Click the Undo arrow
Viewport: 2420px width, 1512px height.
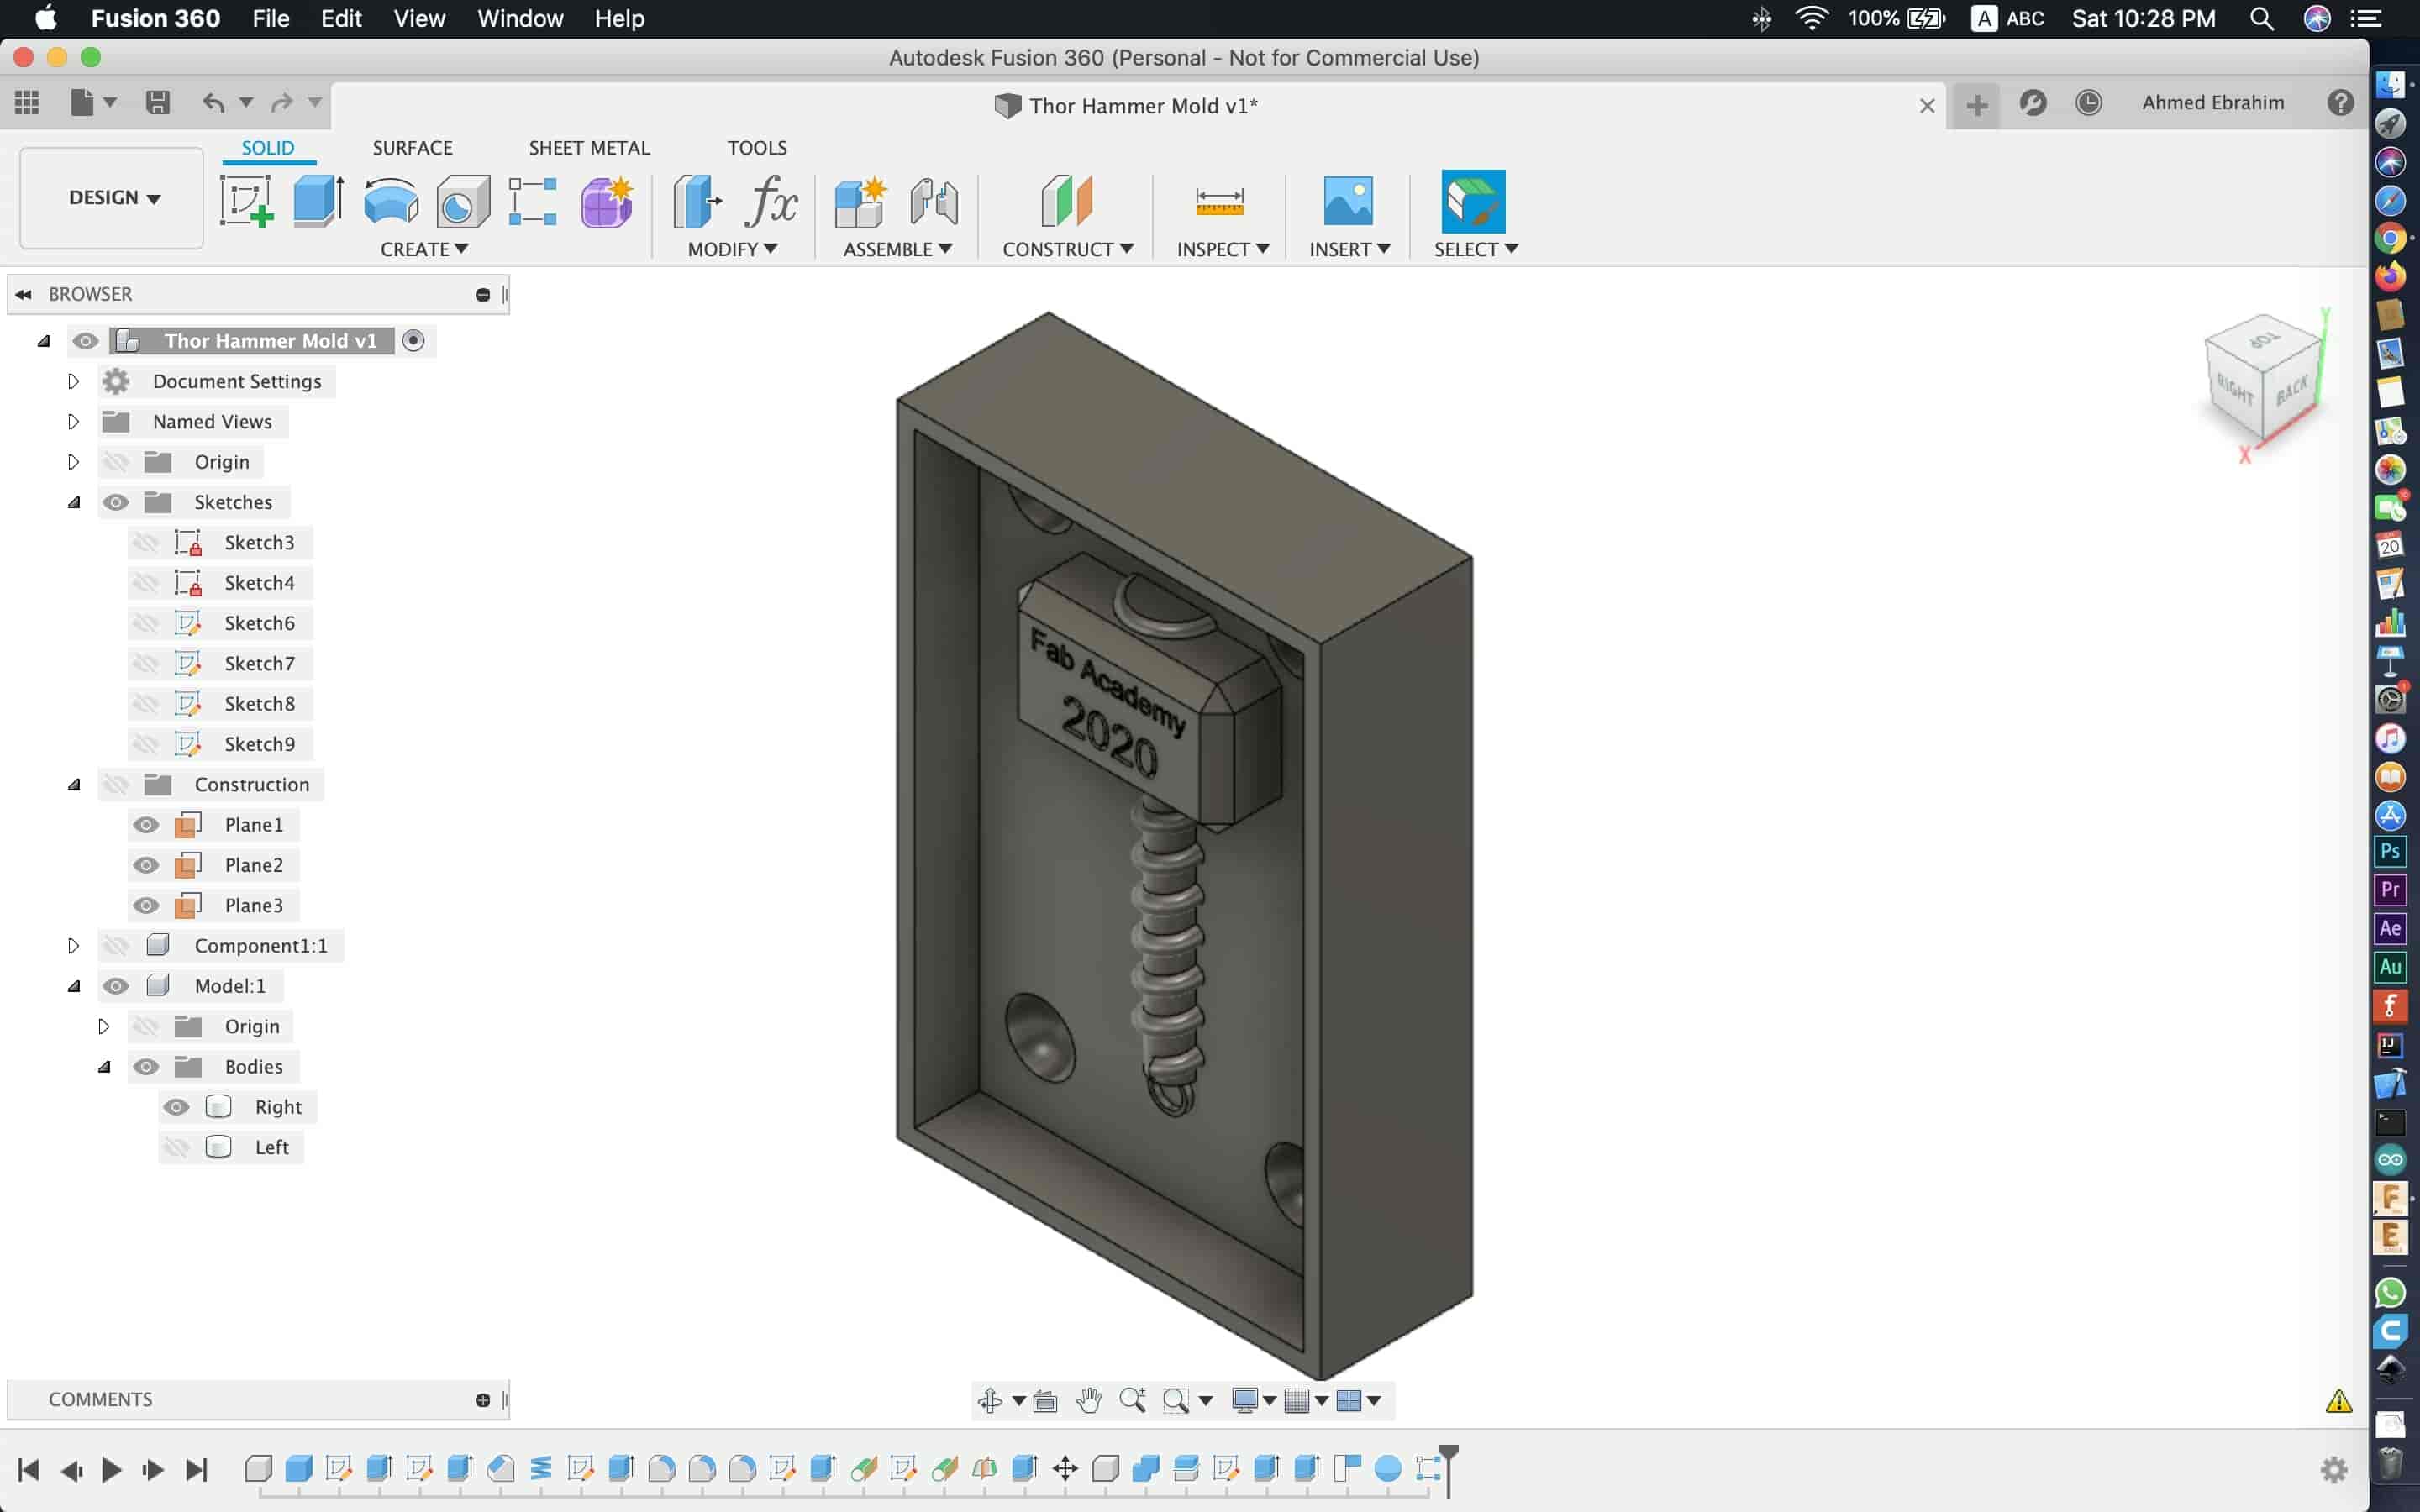(213, 102)
